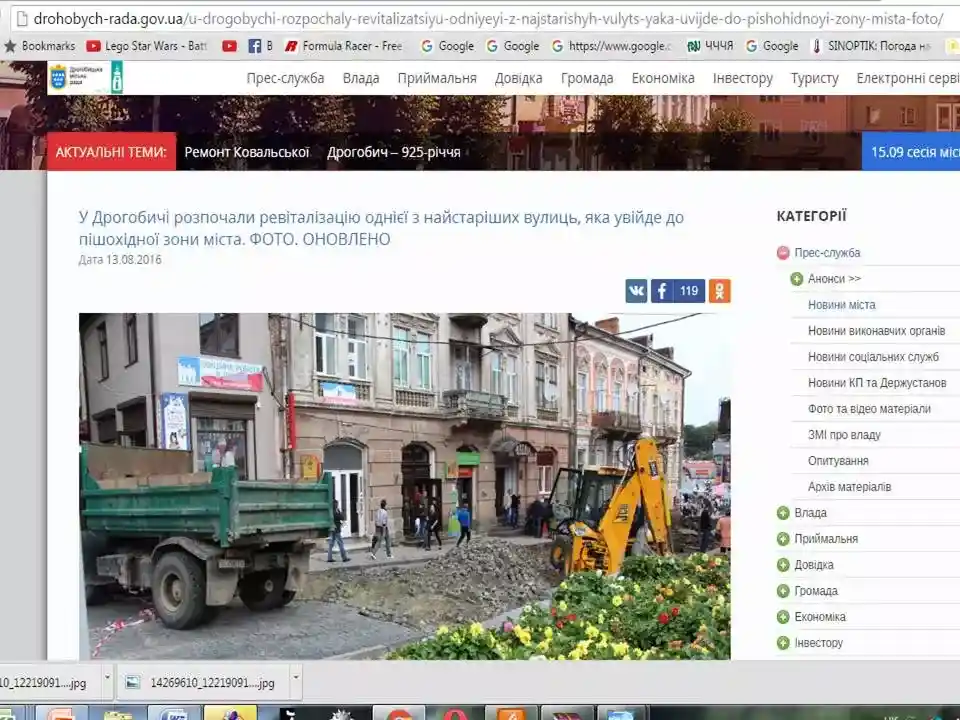
Task: Open the Економіка top menu
Action: click(x=663, y=78)
